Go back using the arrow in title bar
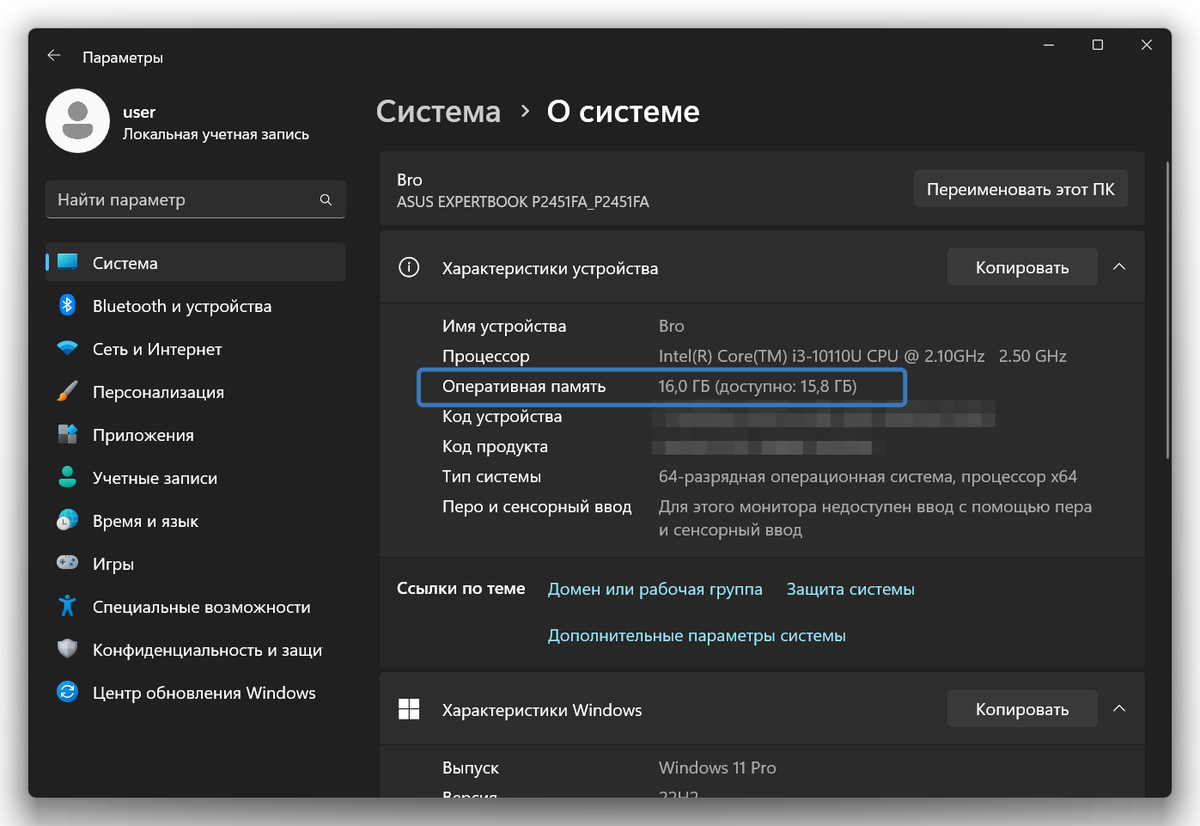This screenshot has width=1200, height=826. [x=54, y=56]
